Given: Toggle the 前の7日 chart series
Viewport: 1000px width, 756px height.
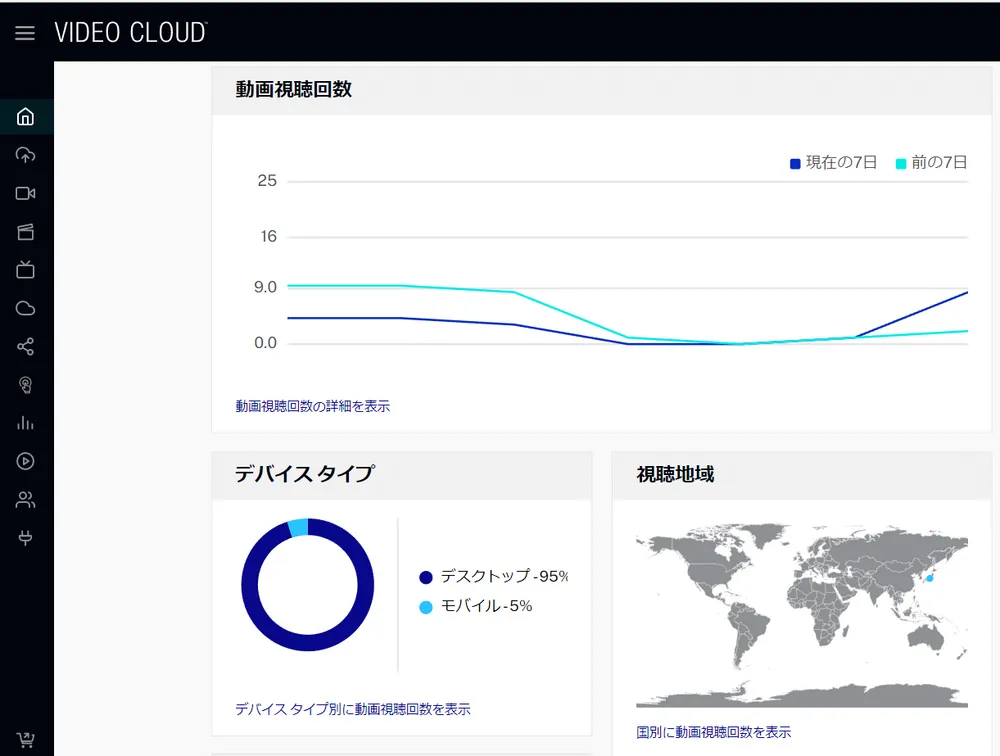Looking at the screenshot, I should pyautogui.click(x=932, y=163).
